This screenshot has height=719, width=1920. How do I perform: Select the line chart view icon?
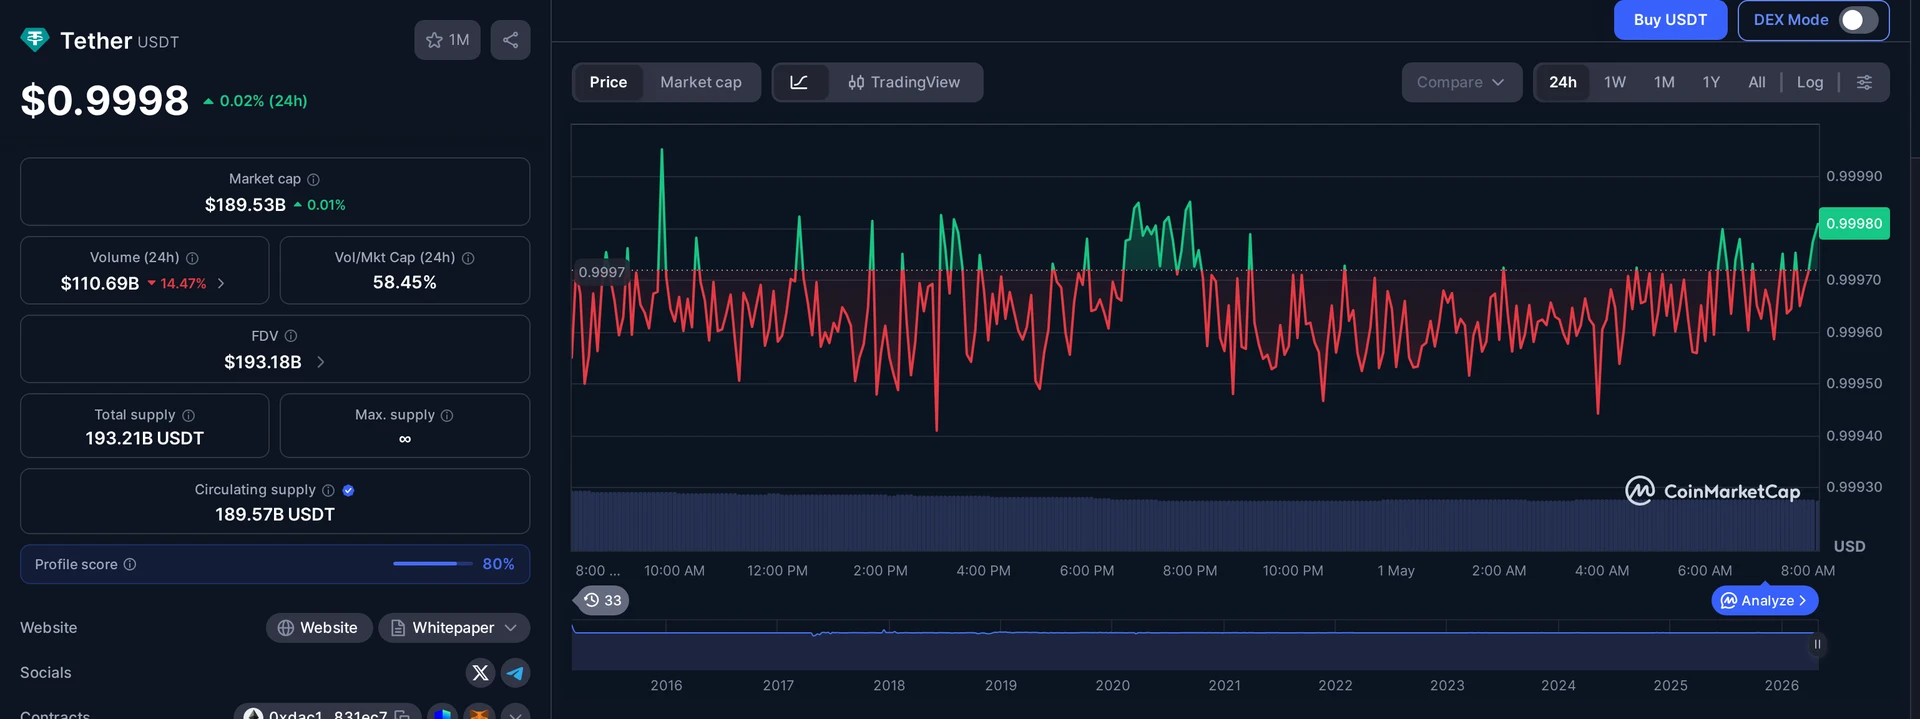[799, 82]
